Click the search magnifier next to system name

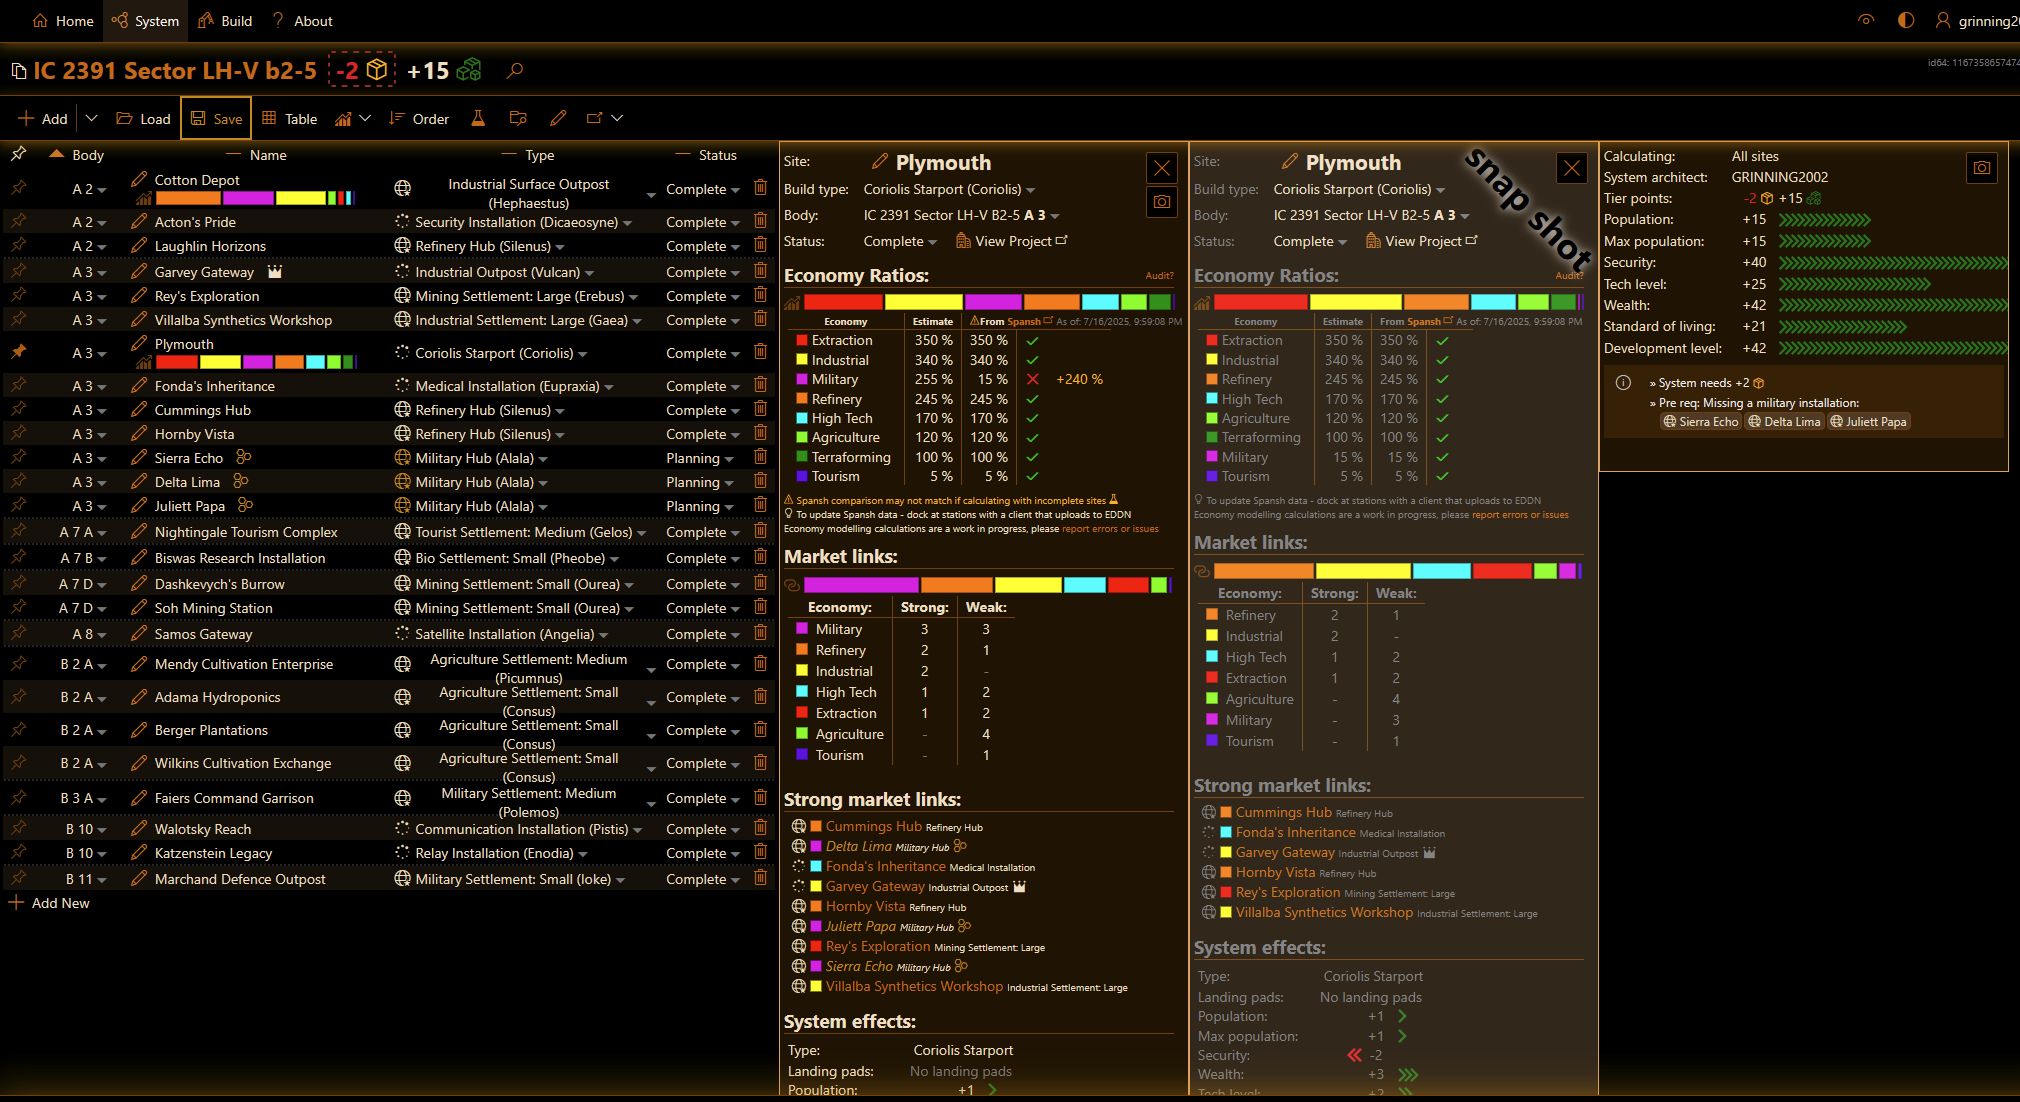tap(515, 71)
